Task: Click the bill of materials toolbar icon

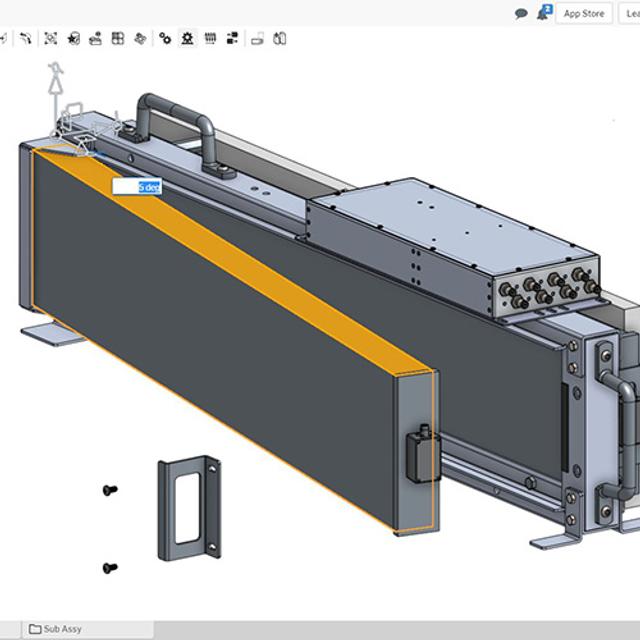Action: click(233, 39)
